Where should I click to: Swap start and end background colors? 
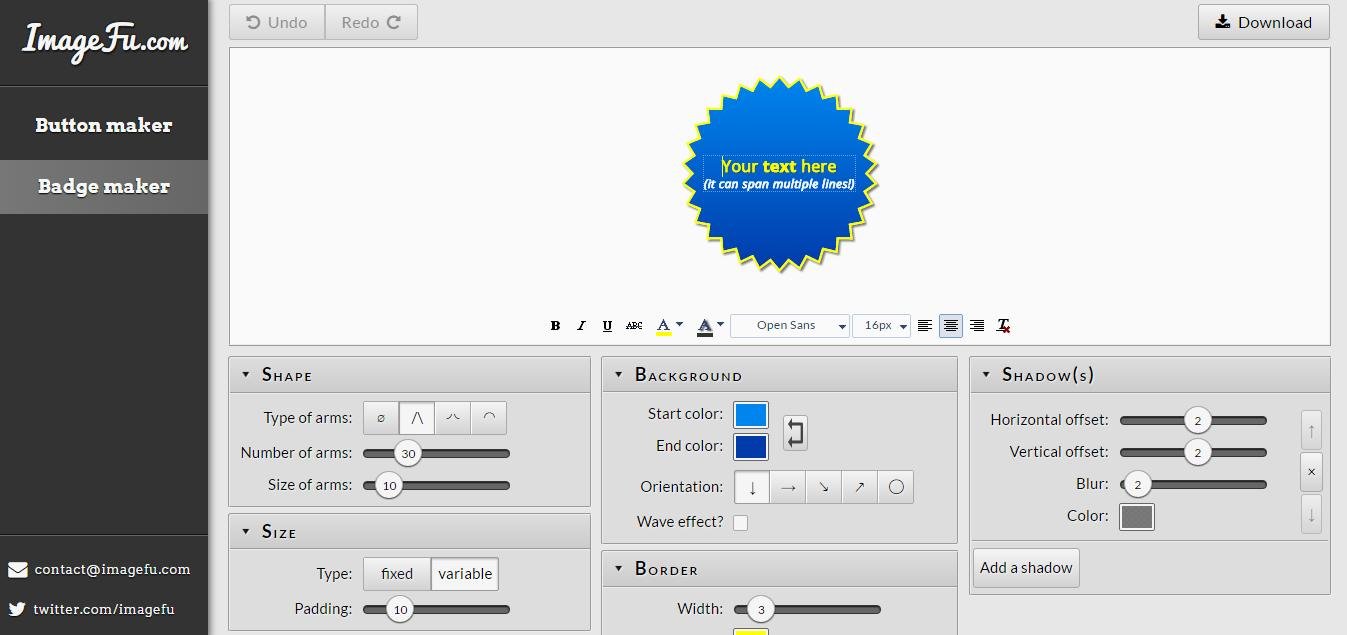tap(795, 432)
